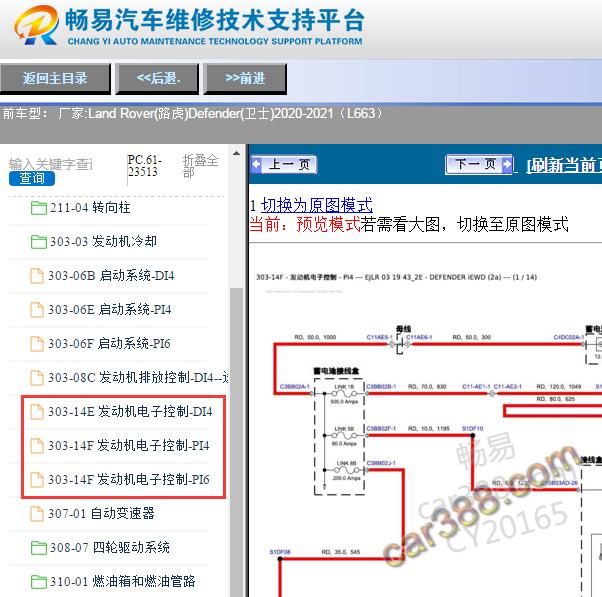602x597 pixels.
Task: Click the 下一页 next page button
Action: click(x=479, y=165)
